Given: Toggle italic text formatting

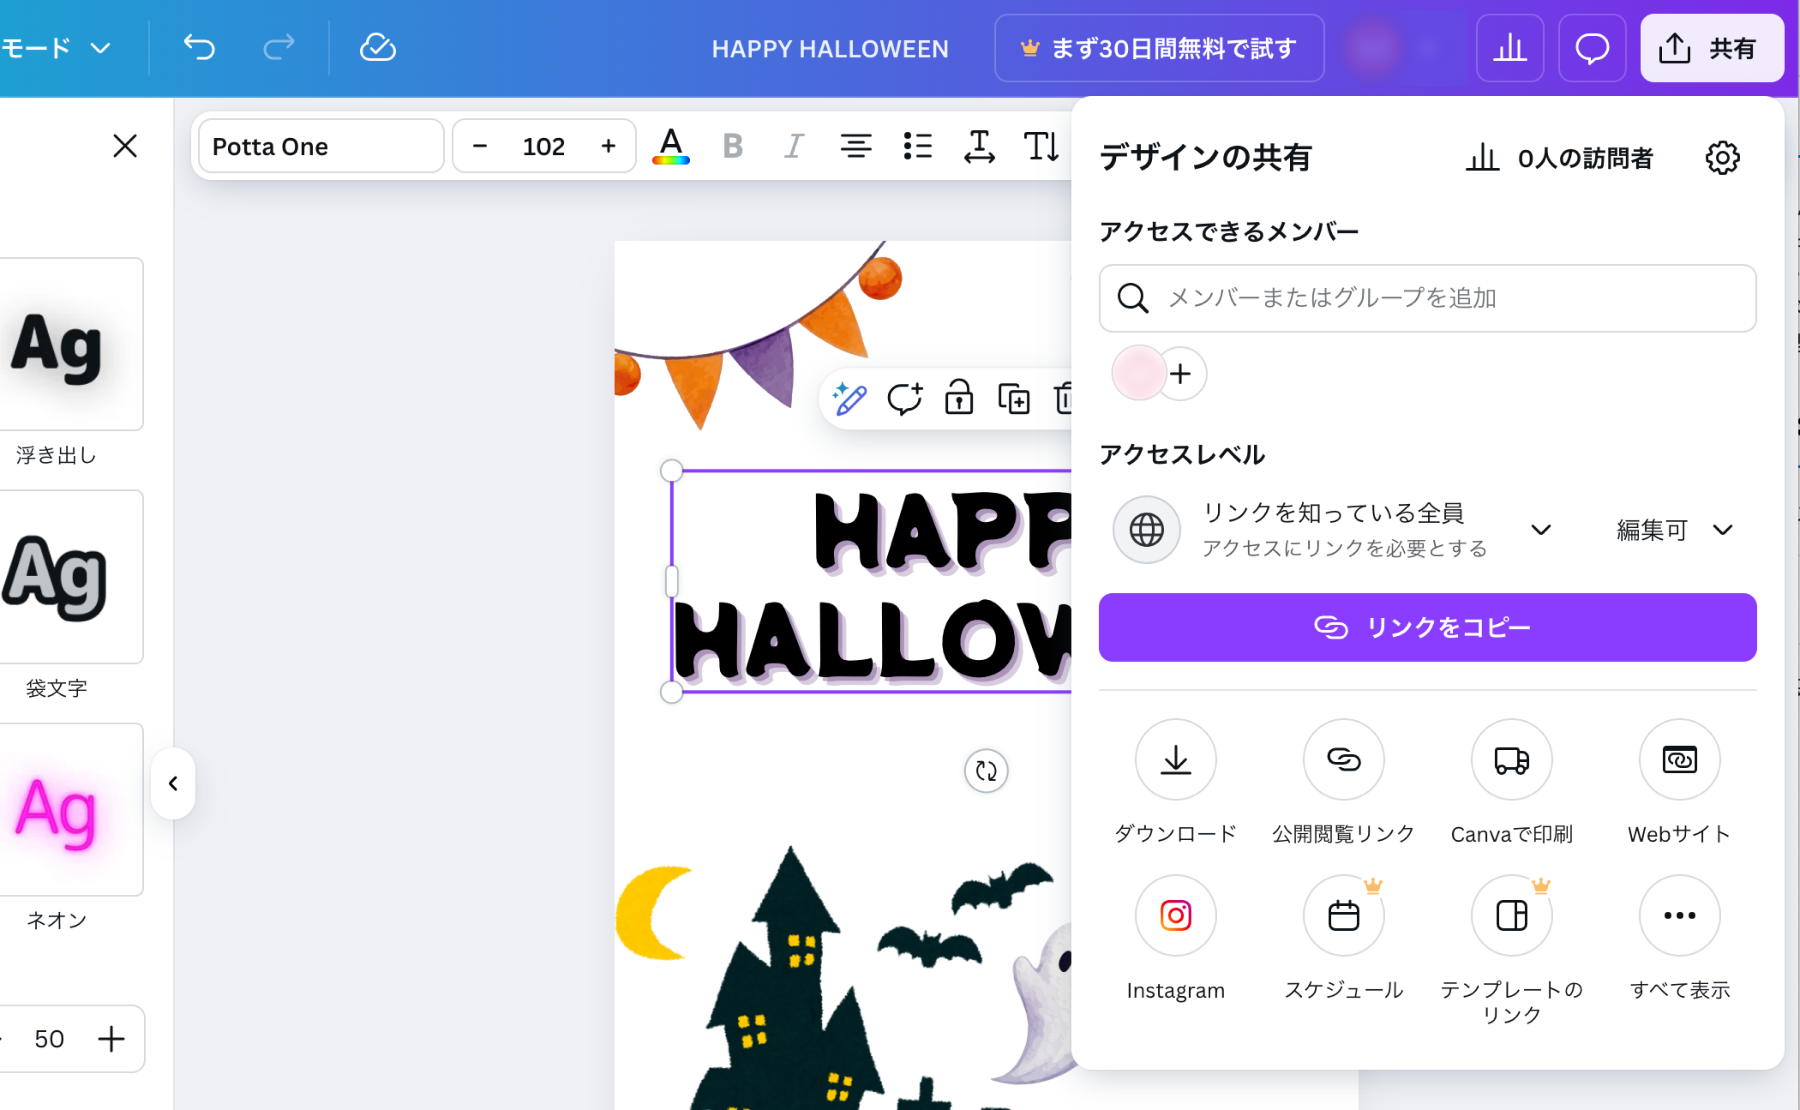Looking at the screenshot, I should 794,147.
